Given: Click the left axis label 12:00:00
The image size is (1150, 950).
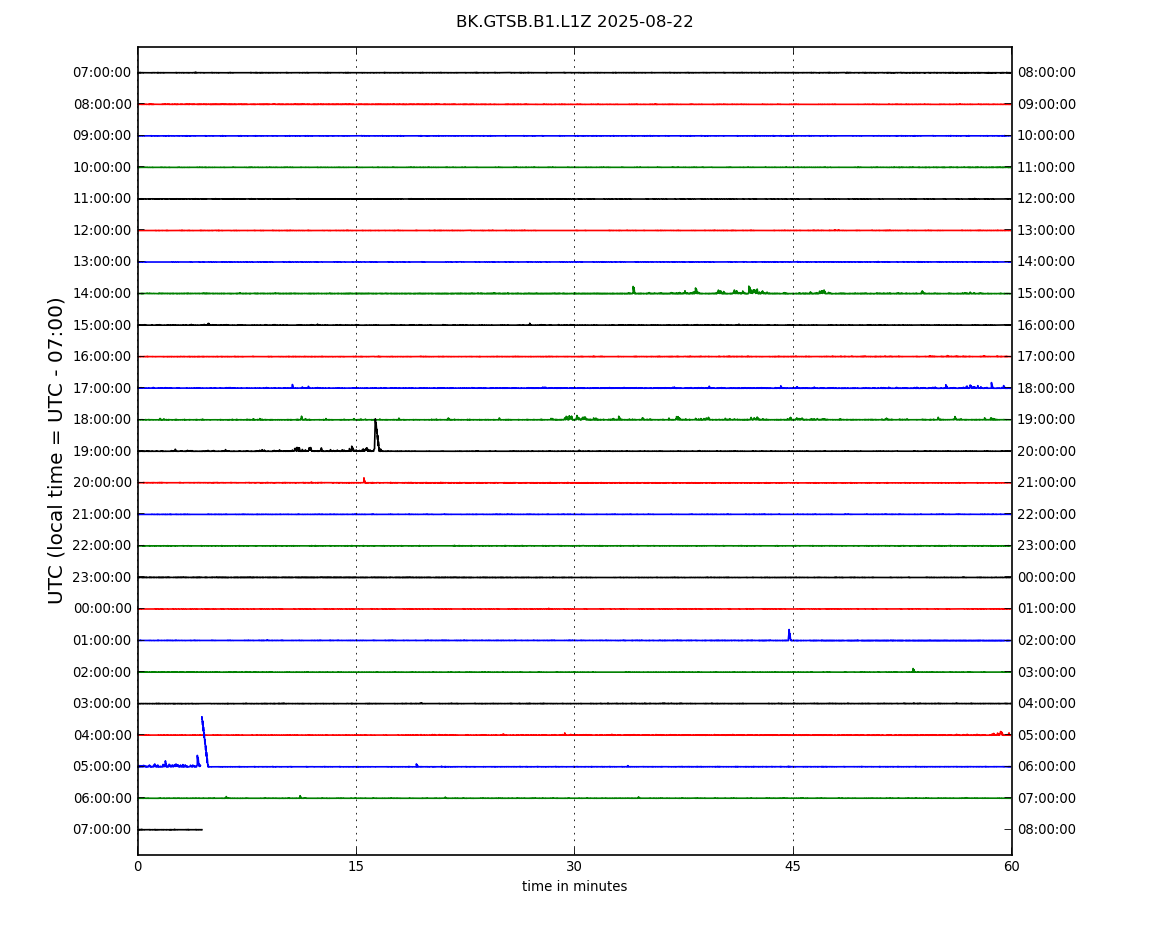Looking at the screenshot, I should (x=102, y=230).
